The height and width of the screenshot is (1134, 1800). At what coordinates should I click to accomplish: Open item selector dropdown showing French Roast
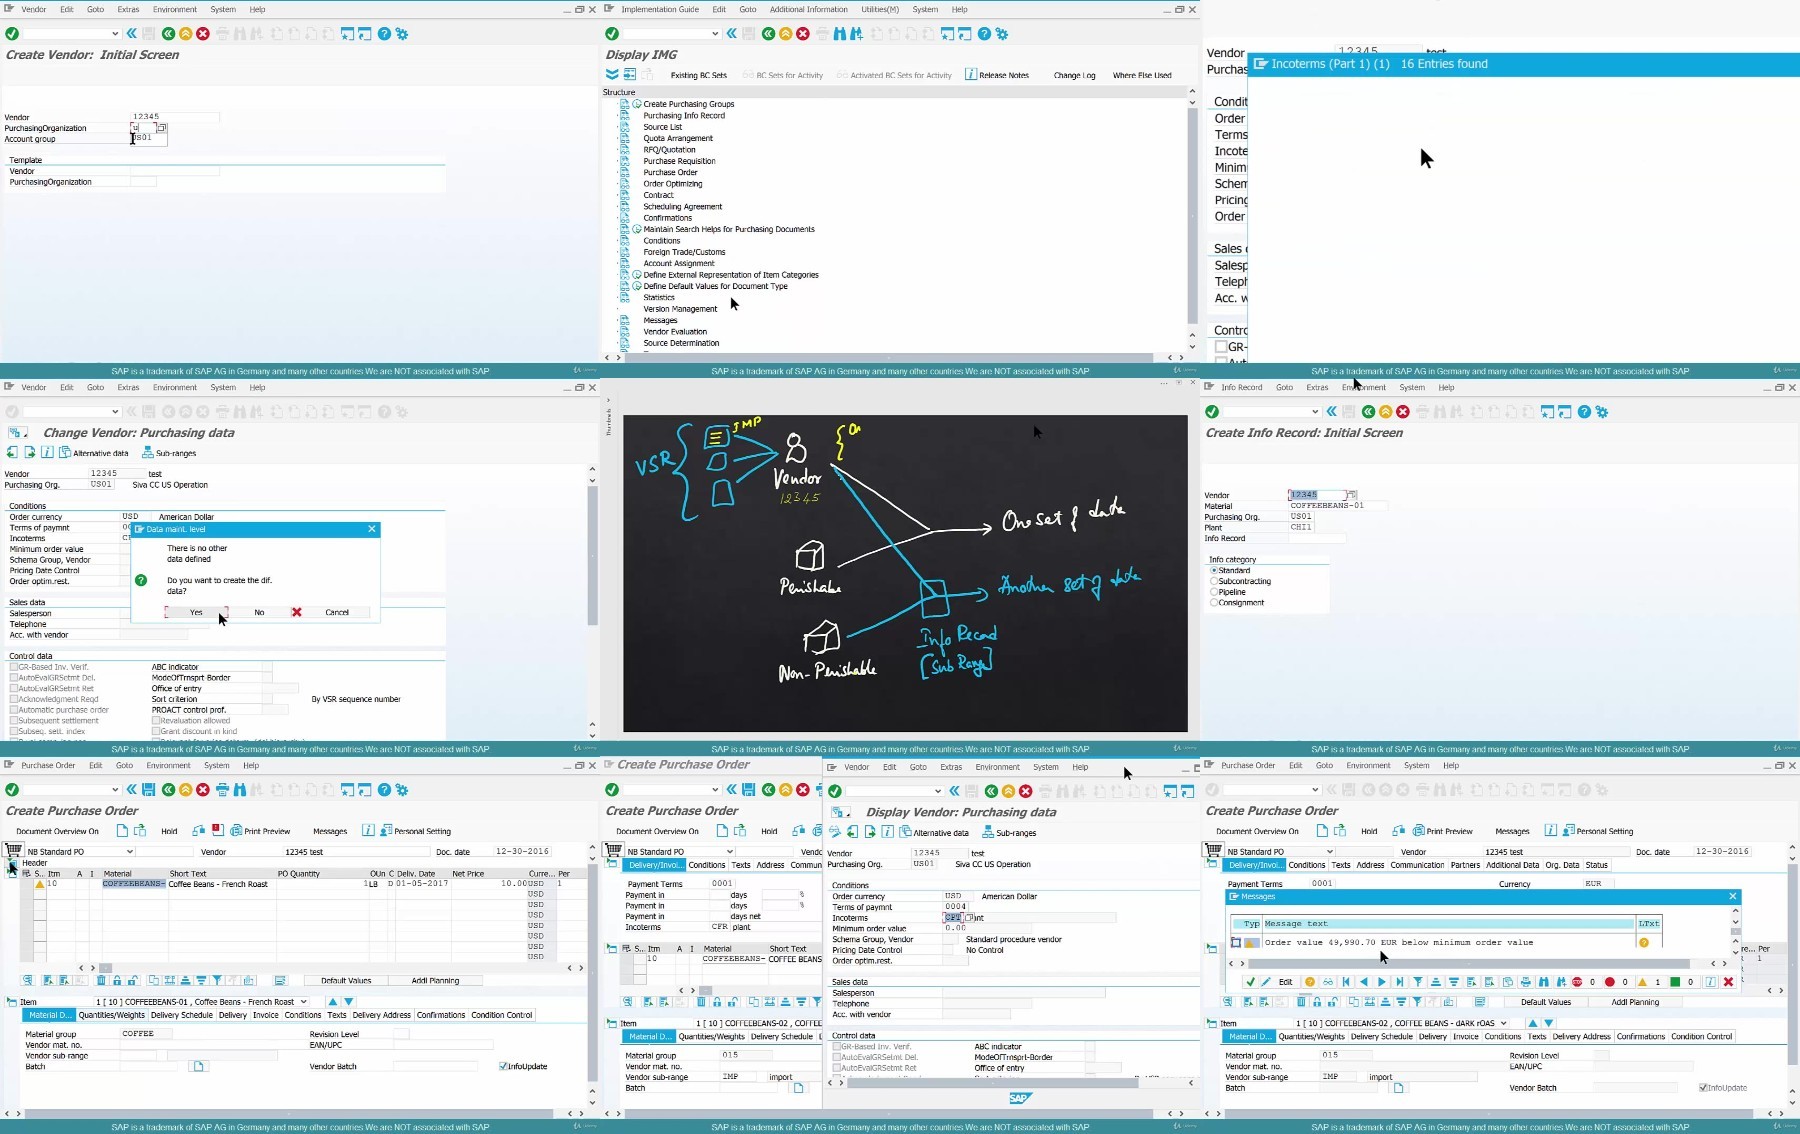pos(304,1002)
